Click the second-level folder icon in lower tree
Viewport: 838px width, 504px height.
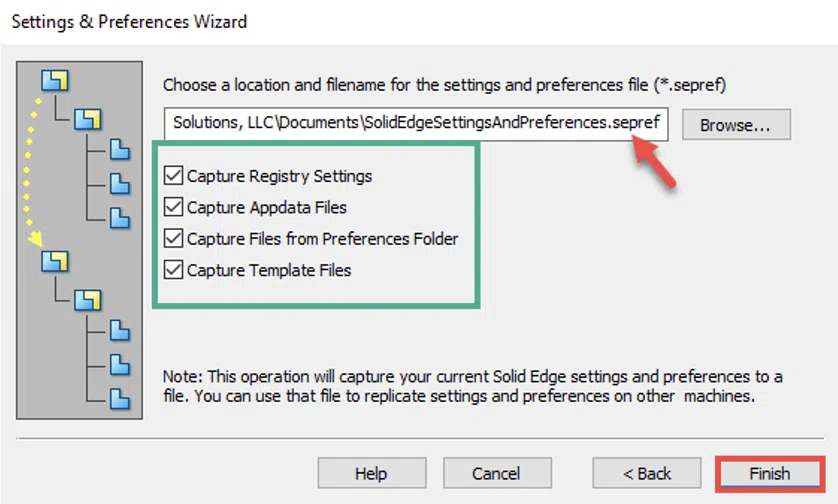coord(88,300)
